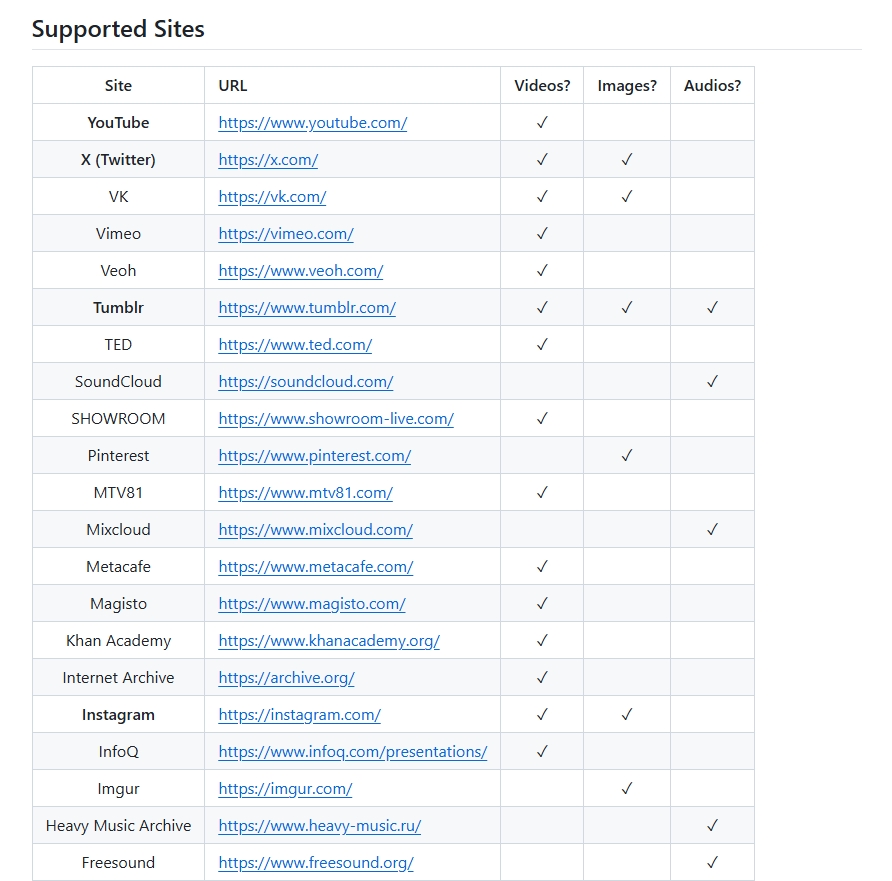Screen dimensions: 892x881
Task: Visit the freesound.org link
Action: tap(316, 863)
